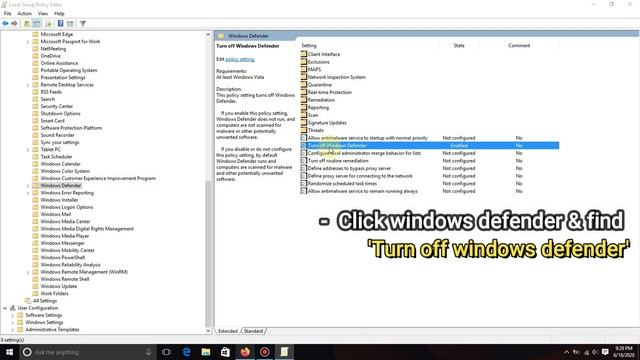Image resolution: width=640 pixels, height=360 pixels.
Task: Click the blue Help toolbar icon
Action: 60,24
